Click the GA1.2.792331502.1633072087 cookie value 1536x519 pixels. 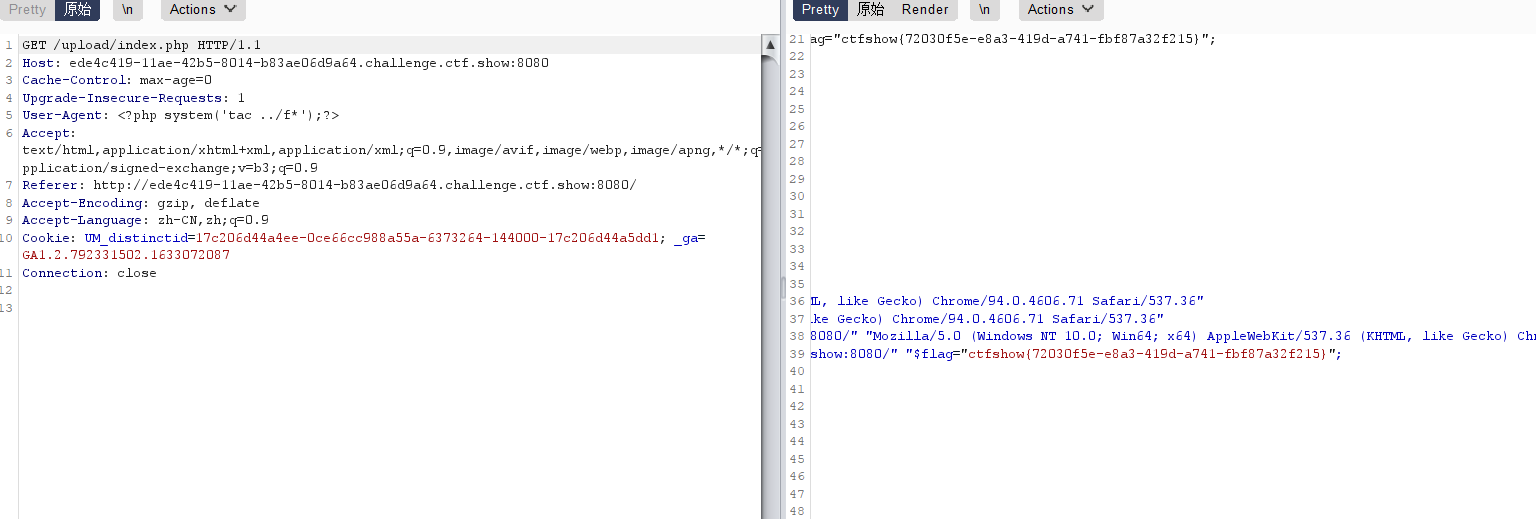pyautogui.click(x=126, y=255)
